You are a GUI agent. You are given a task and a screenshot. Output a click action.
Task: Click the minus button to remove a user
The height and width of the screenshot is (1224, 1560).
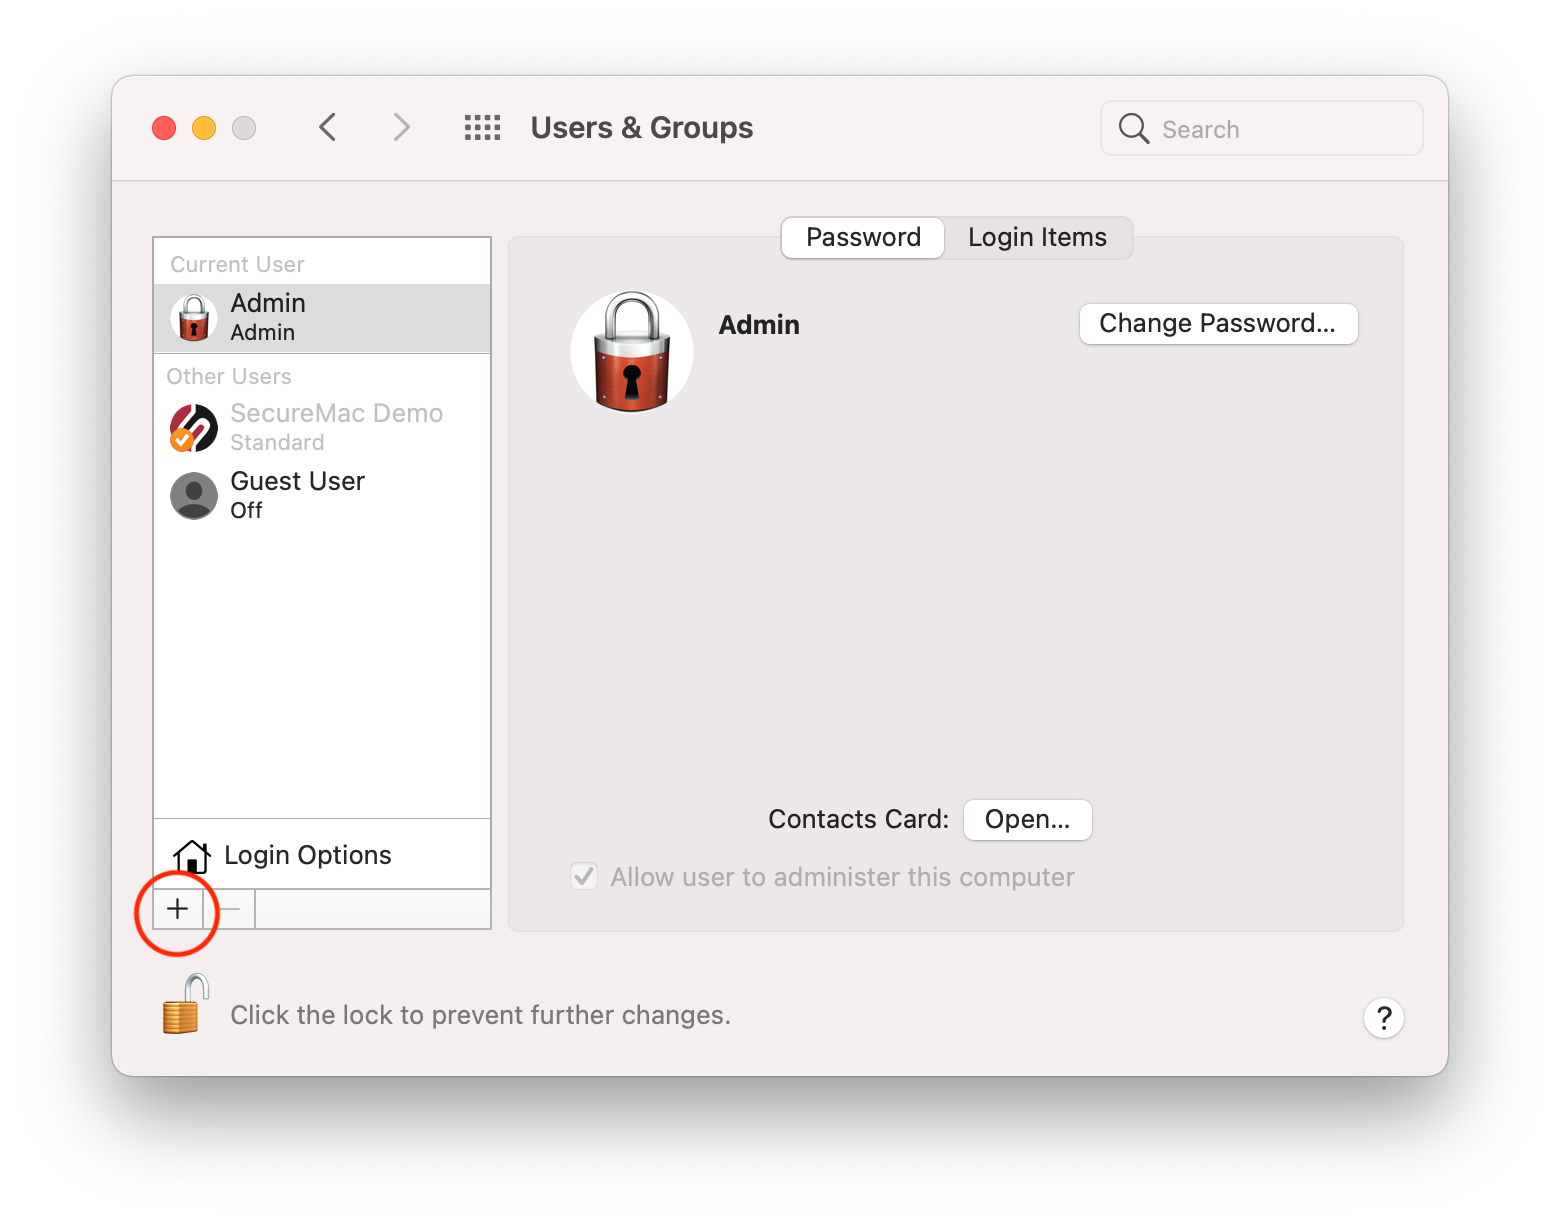(x=230, y=909)
